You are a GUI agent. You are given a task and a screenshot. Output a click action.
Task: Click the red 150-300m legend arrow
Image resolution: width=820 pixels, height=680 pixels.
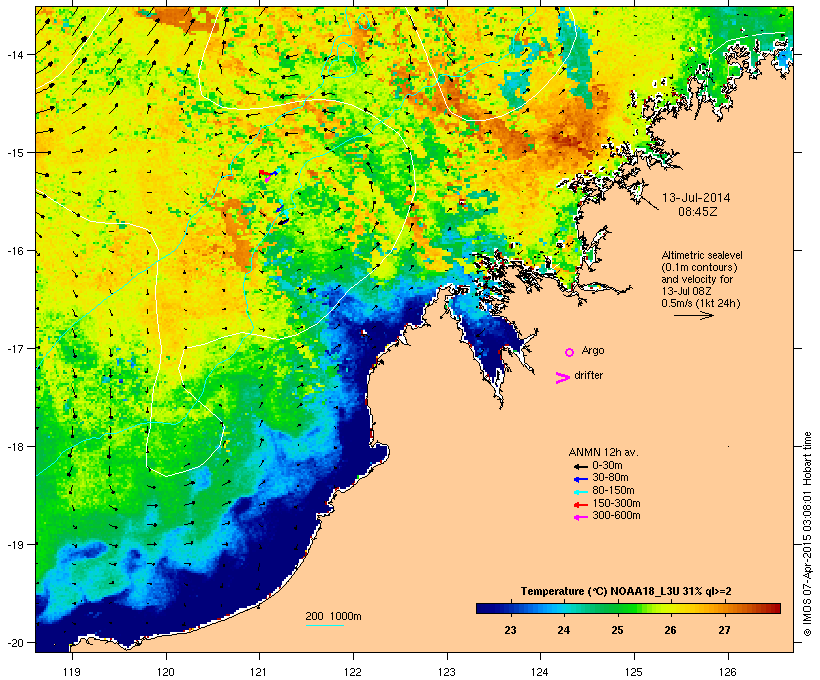pyautogui.click(x=580, y=504)
